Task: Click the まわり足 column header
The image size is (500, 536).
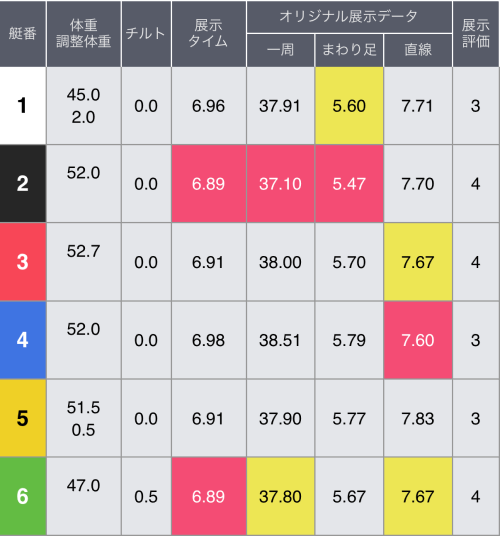Action: [349, 50]
